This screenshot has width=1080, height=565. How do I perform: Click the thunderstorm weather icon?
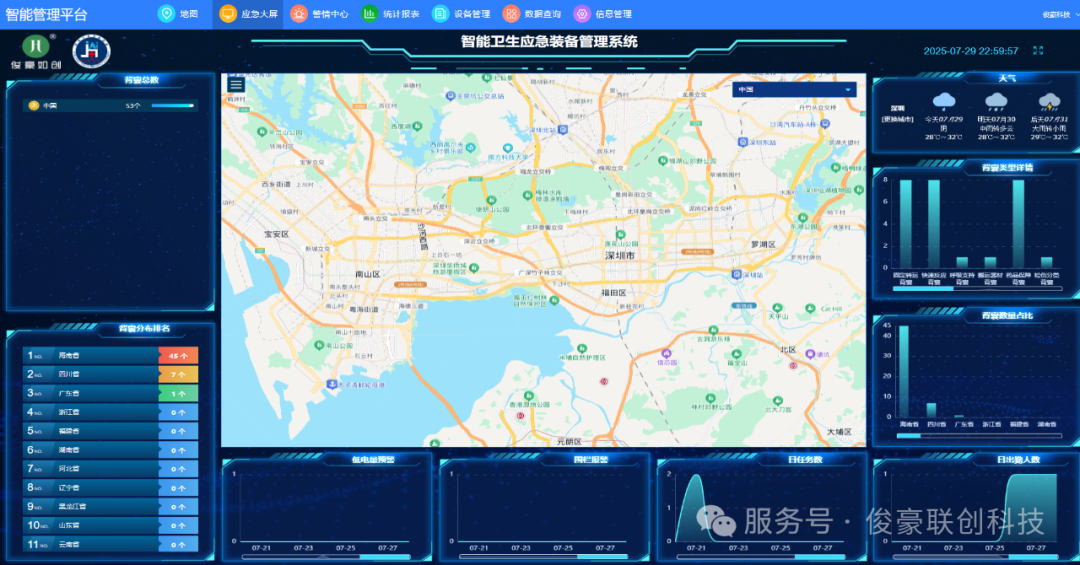pyautogui.click(x=1049, y=101)
